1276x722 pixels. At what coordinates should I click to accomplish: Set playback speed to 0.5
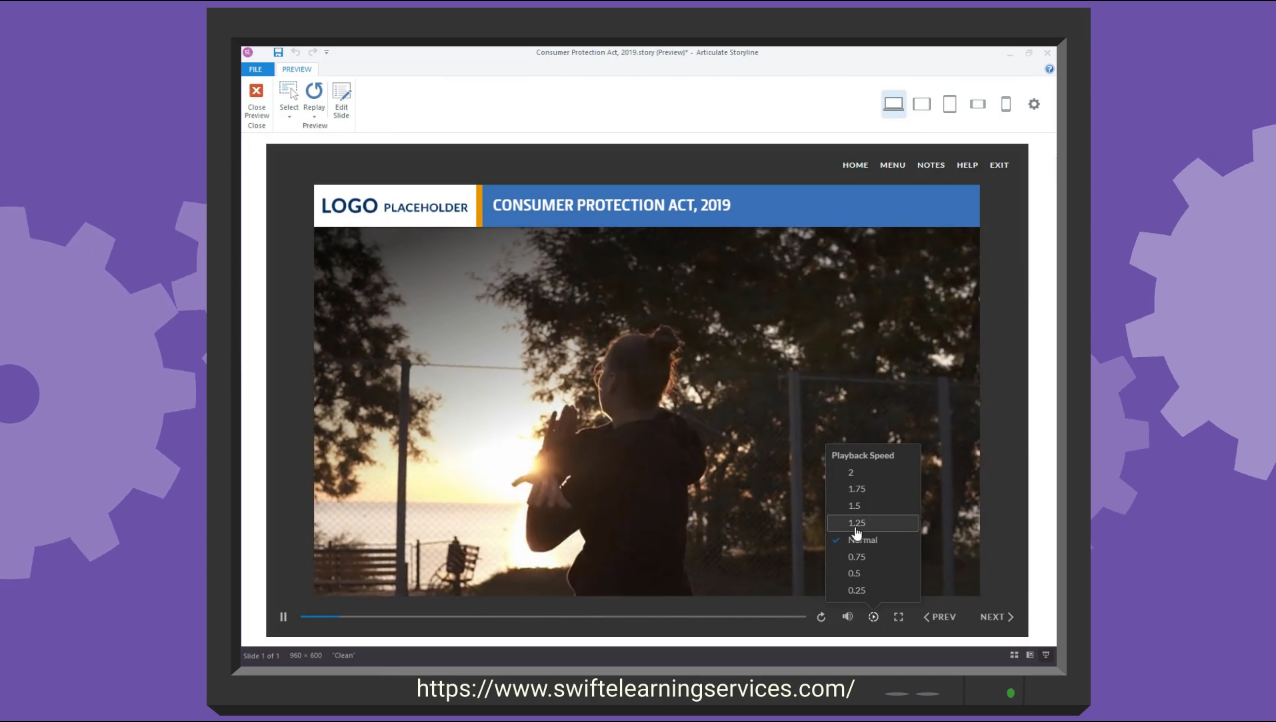point(854,574)
